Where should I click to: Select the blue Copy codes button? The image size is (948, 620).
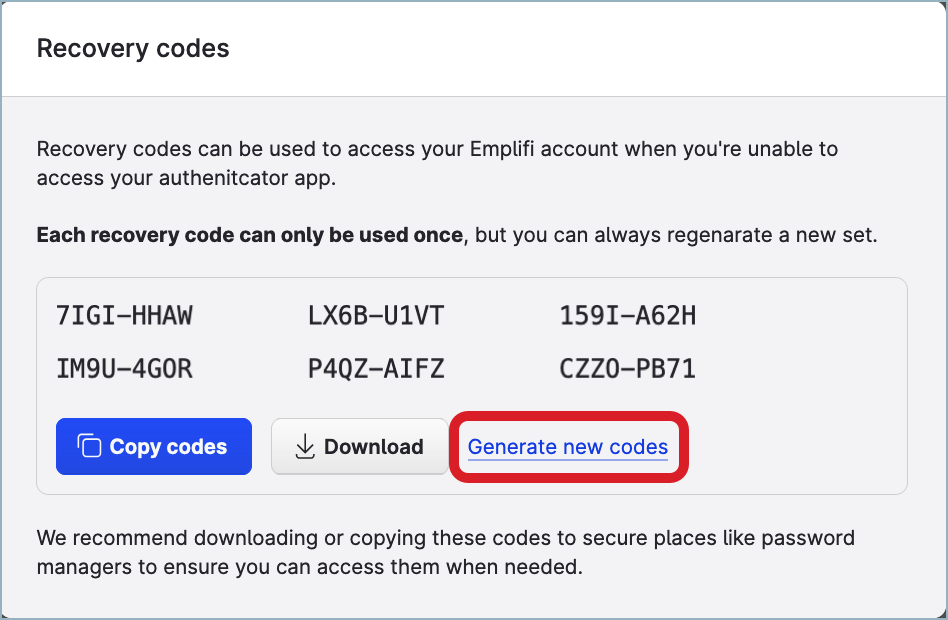click(153, 446)
